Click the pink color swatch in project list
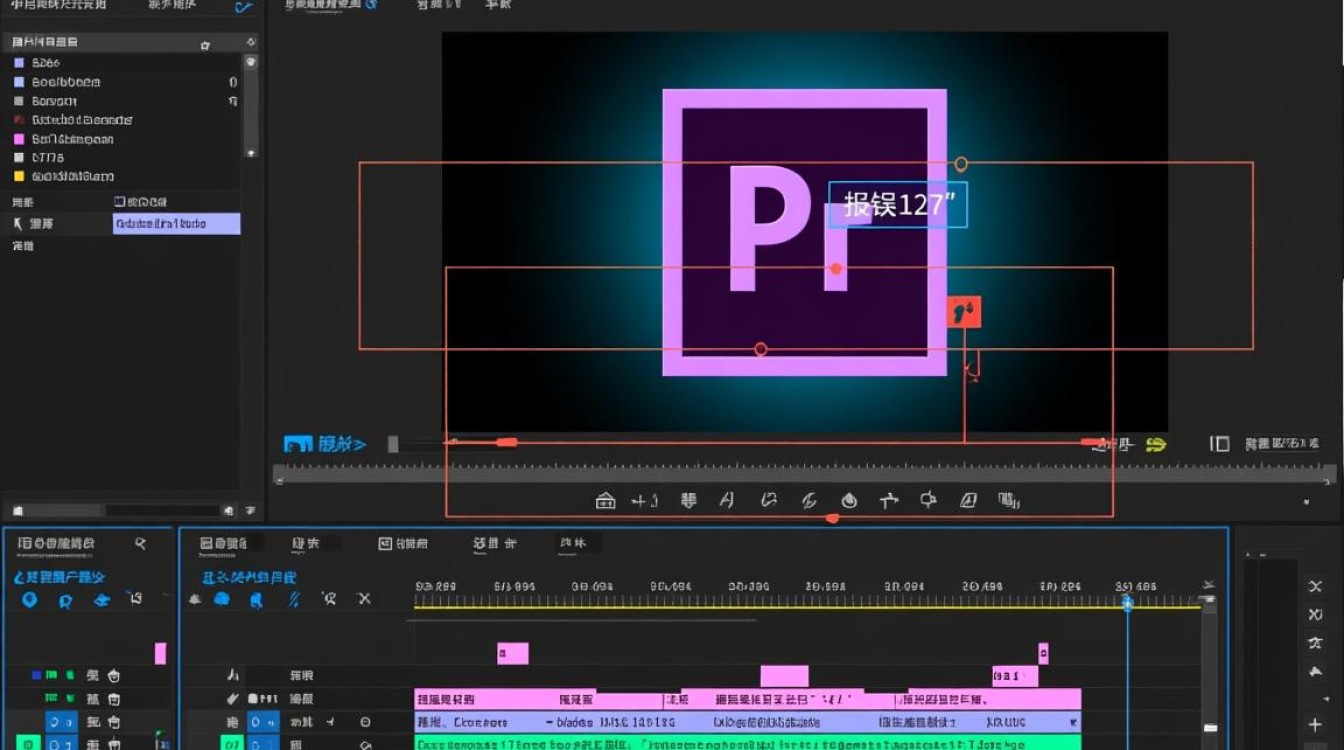The image size is (1344, 750). [18, 139]
